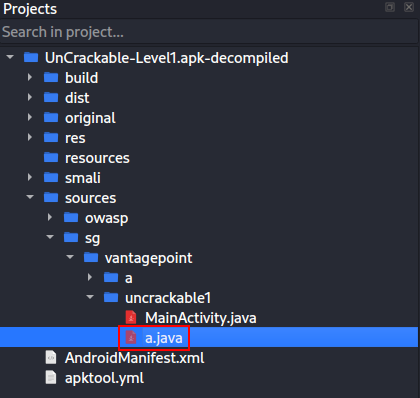The height and width of the screenshot is (398, 420).
Task: Open the 'AndroidManifest.xml' file name
Action: point(135,358)
